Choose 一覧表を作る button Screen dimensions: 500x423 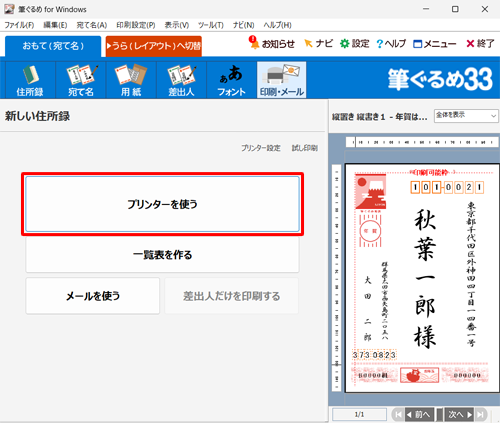pyautogui.click(x=162, y=255)
